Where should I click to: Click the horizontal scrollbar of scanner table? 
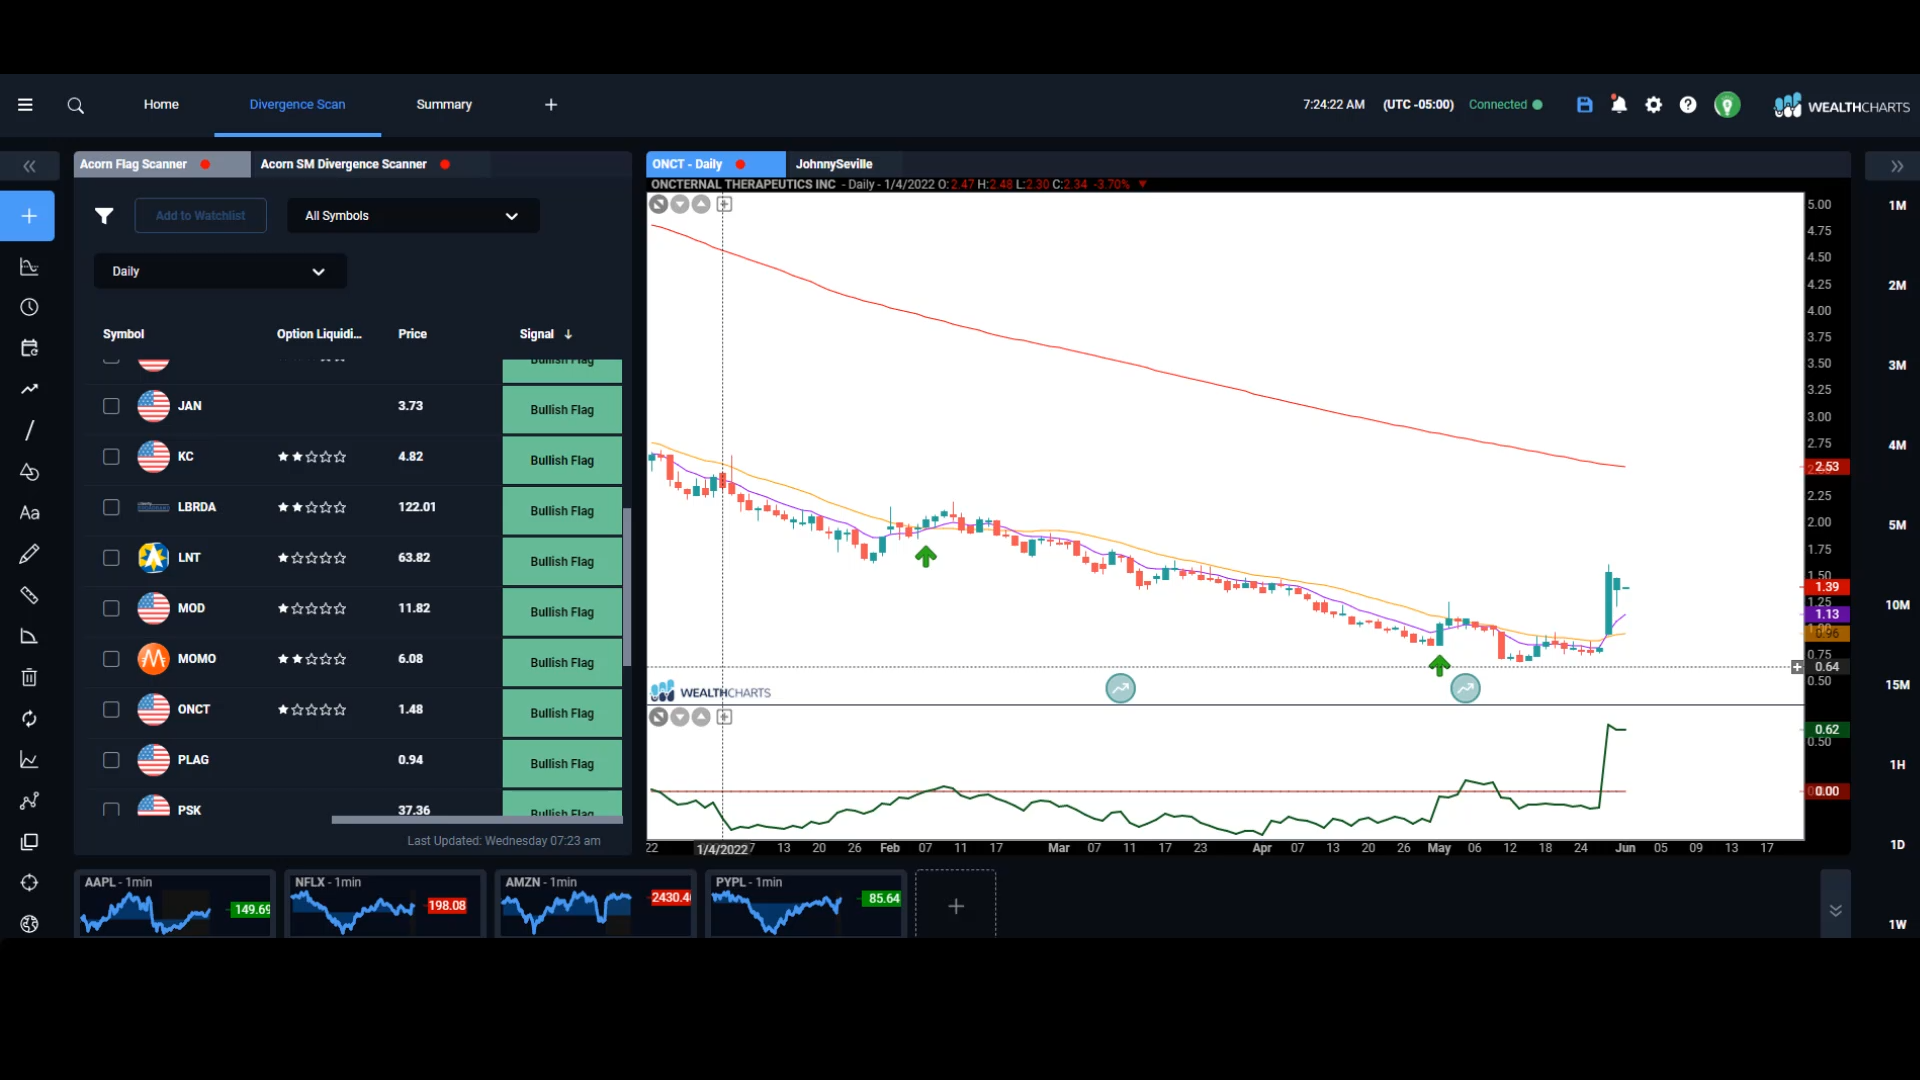(477, 820)
